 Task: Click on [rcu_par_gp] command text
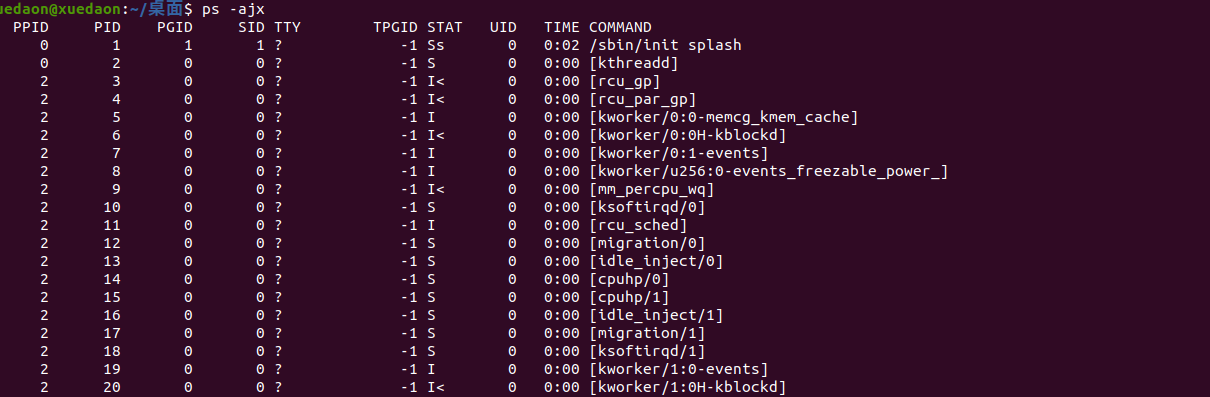point(643,99)
